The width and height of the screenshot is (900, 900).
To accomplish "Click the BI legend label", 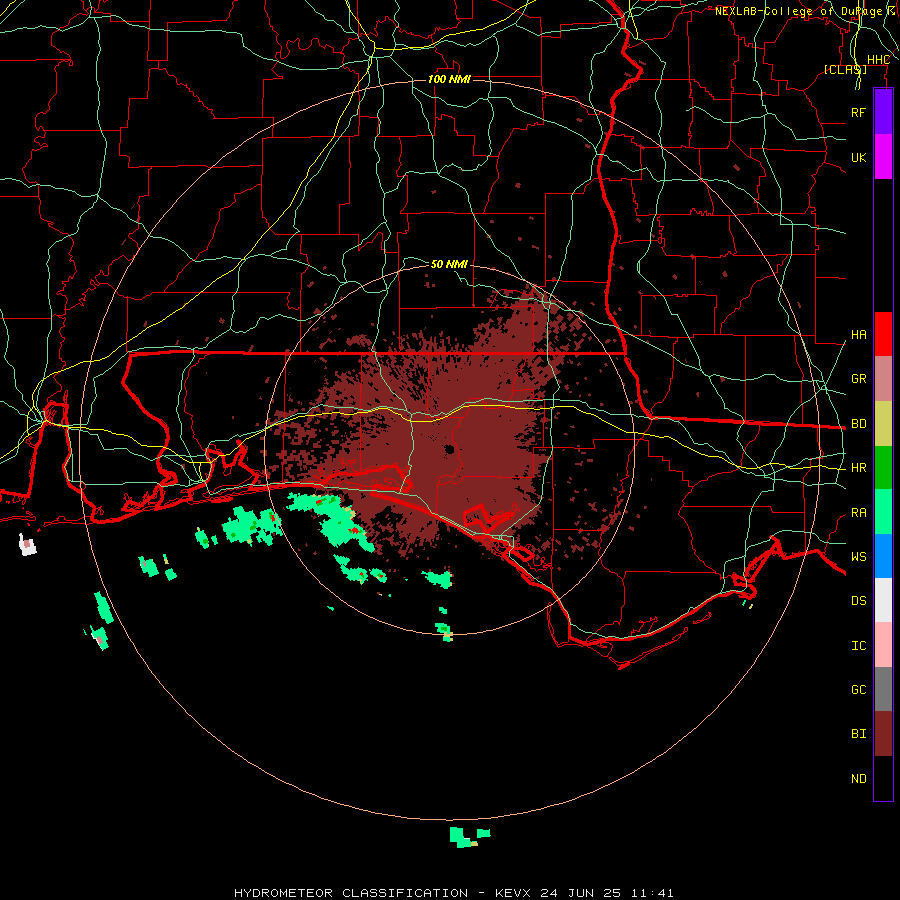I will [x=858, y=734].
